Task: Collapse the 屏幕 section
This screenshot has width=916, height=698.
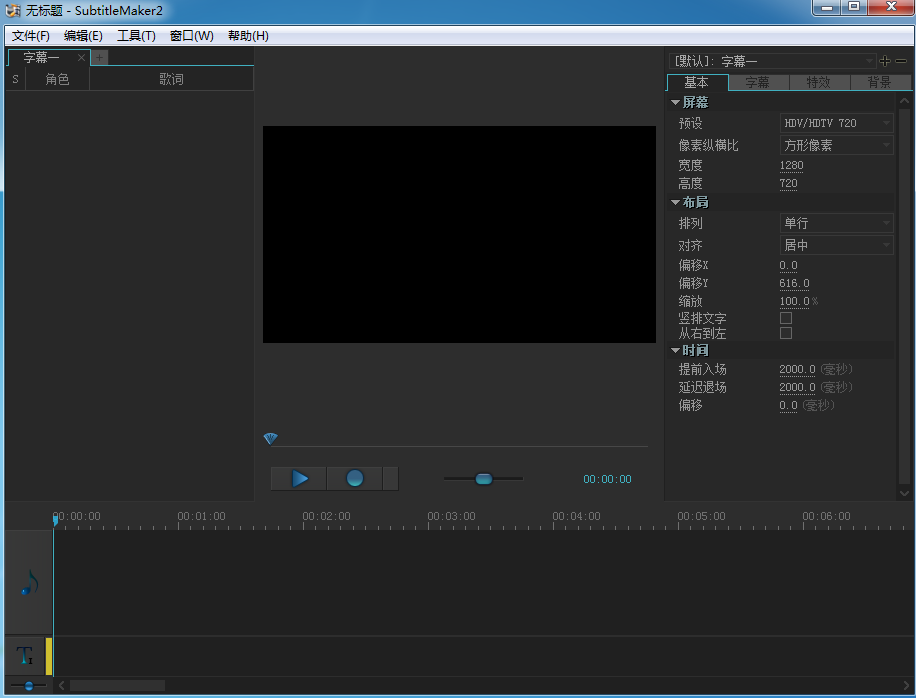Action: [x=675, y=103]
